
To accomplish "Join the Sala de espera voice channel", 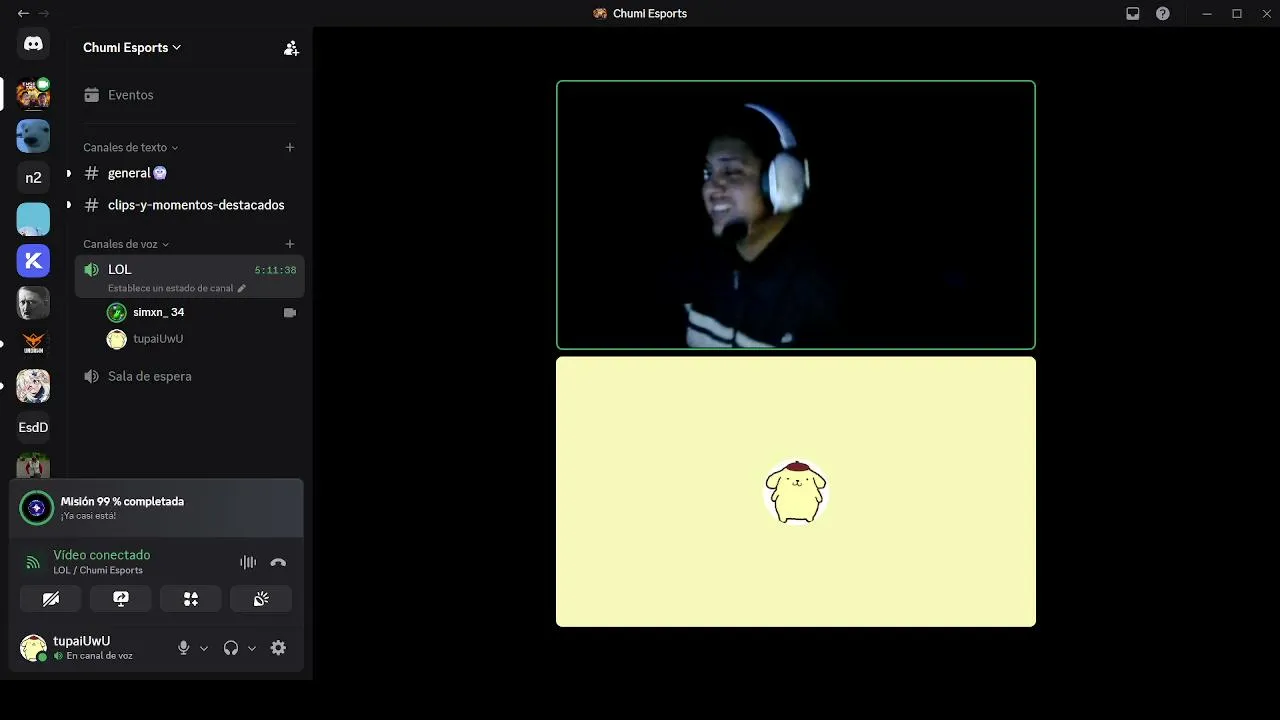I will coord(190,376).
